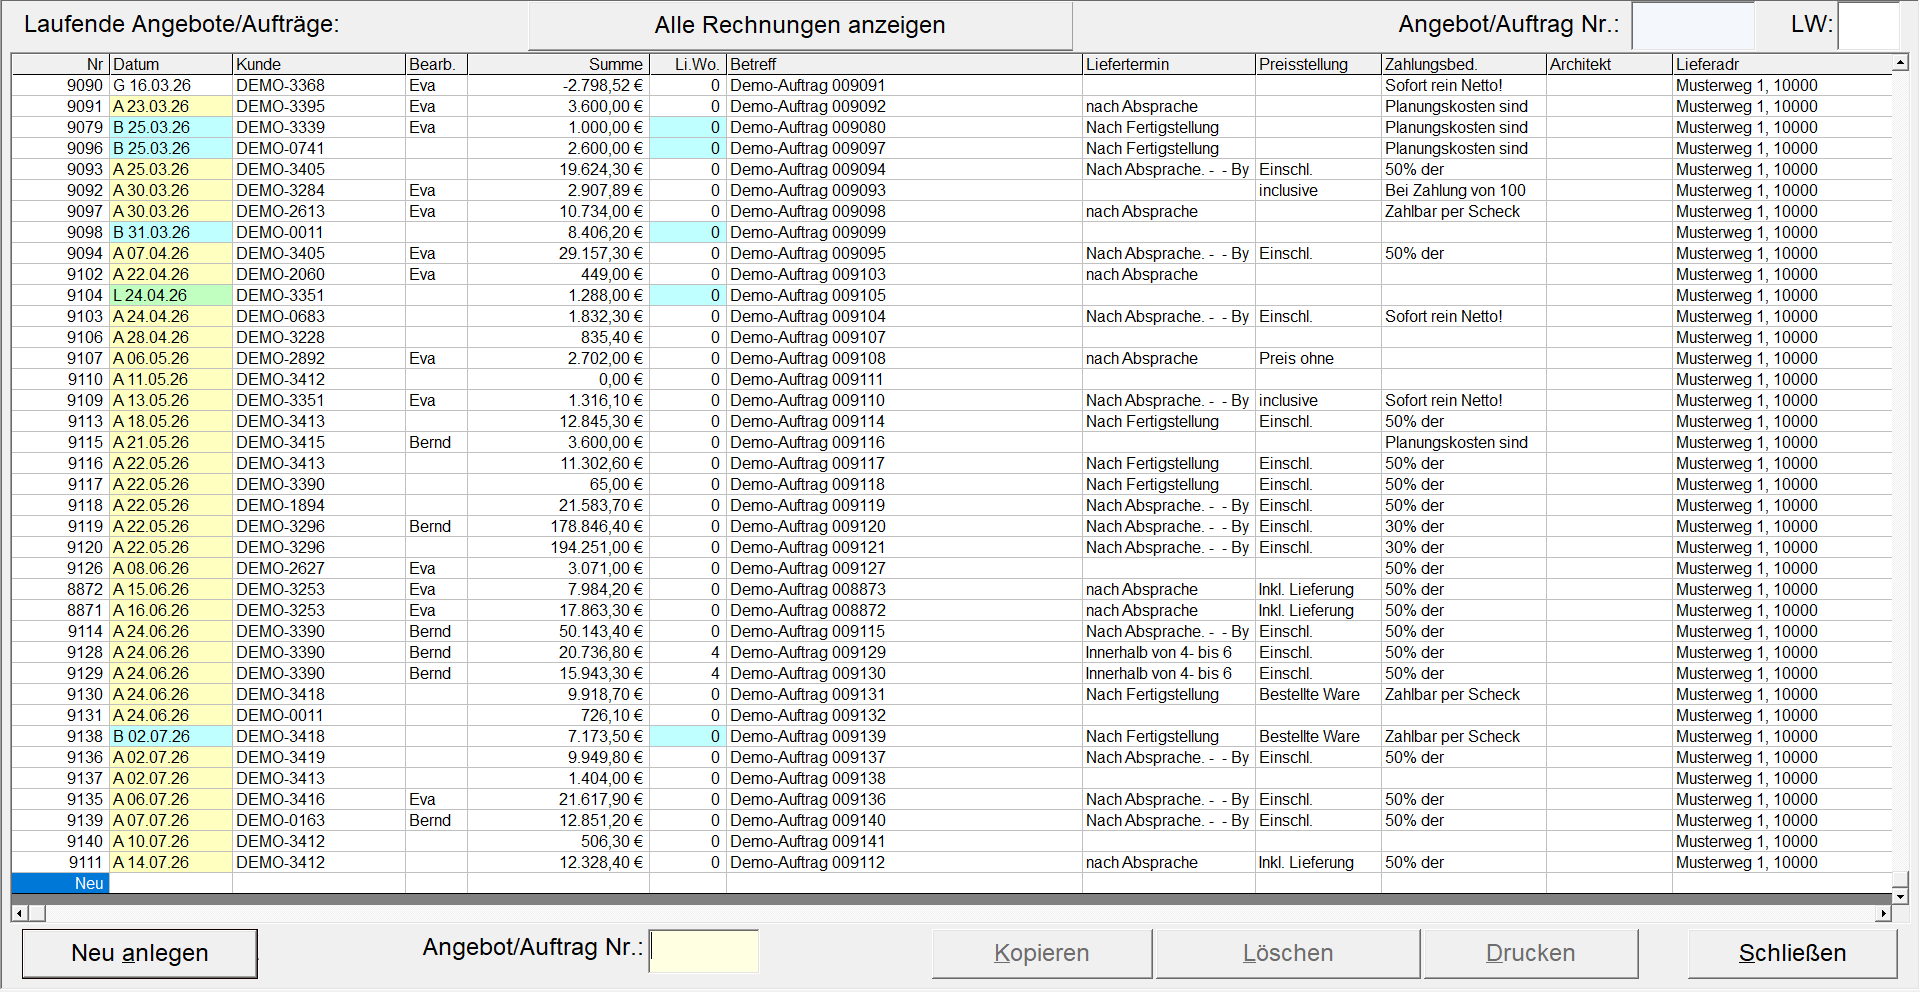This screenshot has height=992, width=1920.
Task: Click customer DEMO-3419
Action: (x=319, y=758)
